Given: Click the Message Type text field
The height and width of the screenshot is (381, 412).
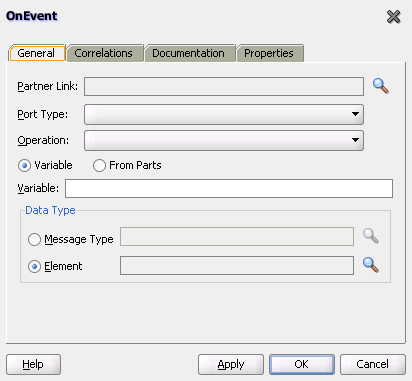Looking at the screenshot, I should pyautogui.click(x=237, y=237).
